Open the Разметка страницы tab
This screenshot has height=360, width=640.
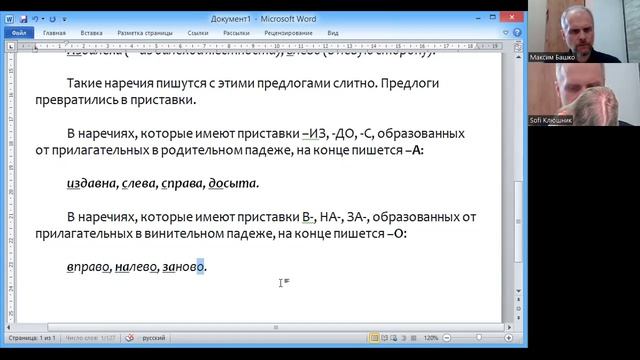[145, 33]
